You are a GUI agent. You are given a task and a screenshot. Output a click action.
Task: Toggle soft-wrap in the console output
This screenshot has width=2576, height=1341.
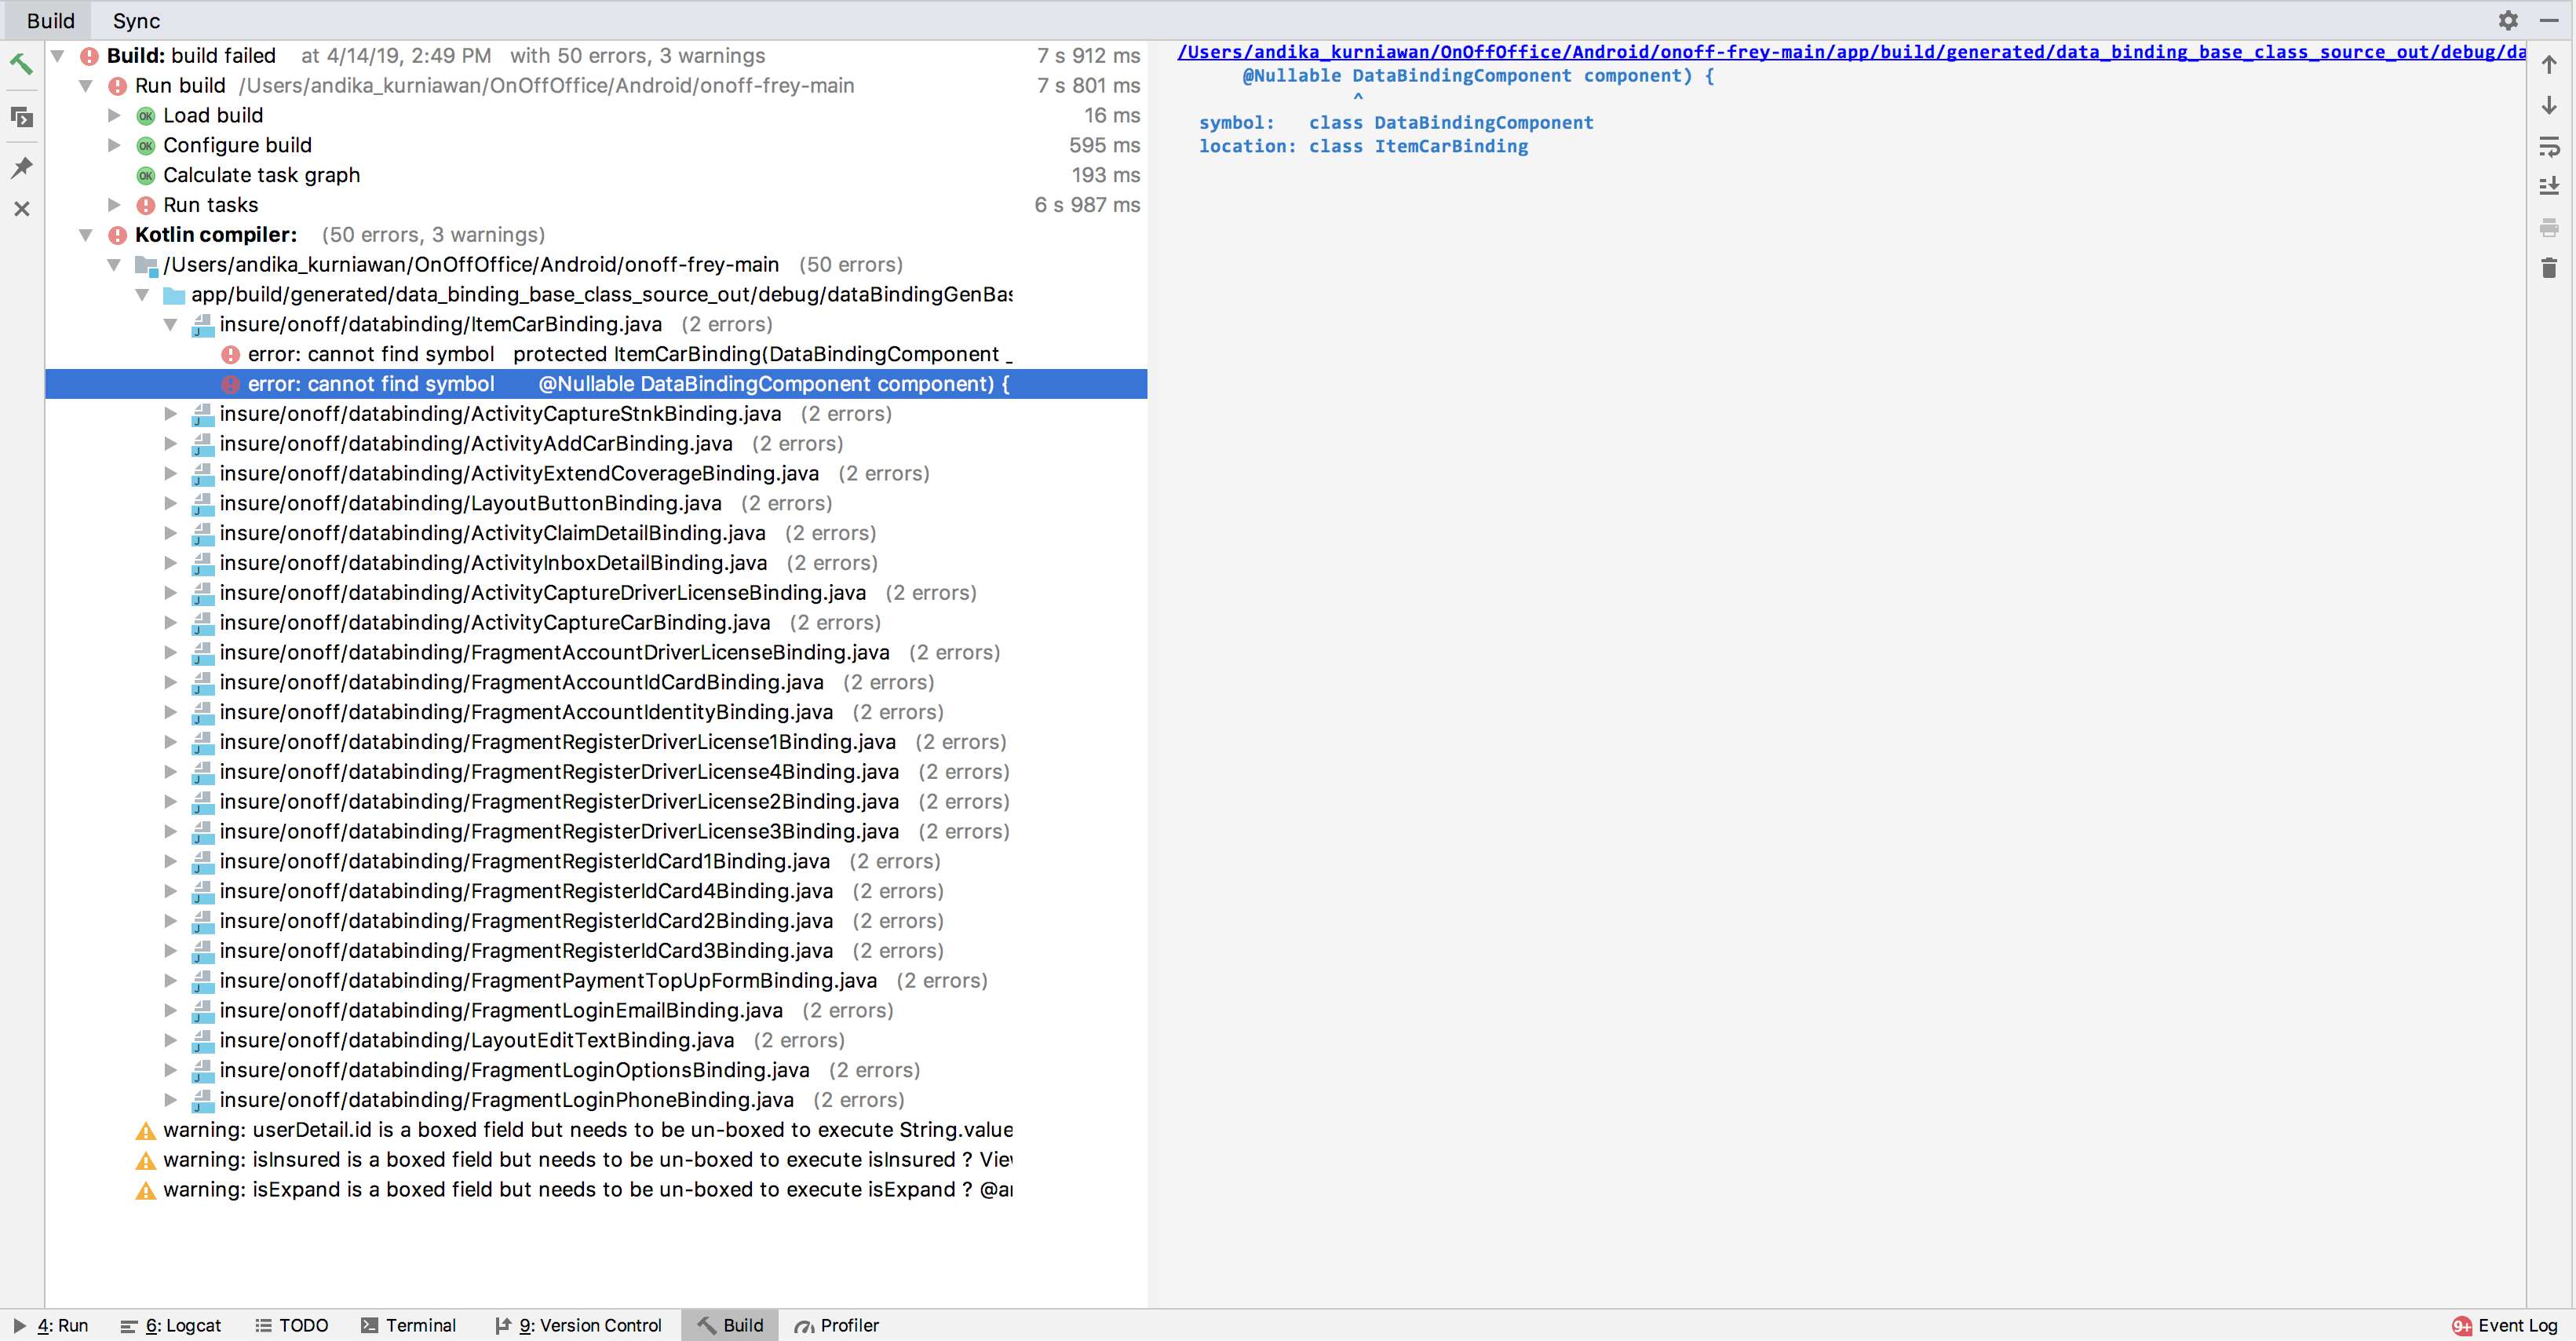pos(2549,146)
